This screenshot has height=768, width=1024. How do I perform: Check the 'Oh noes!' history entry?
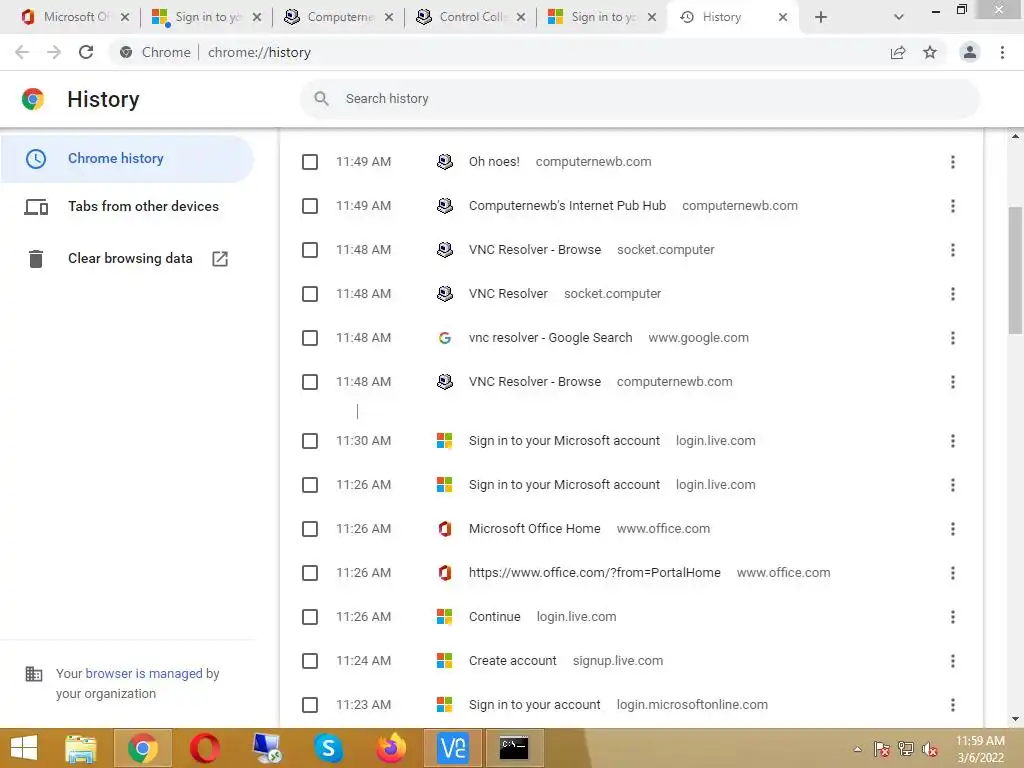pyautogui.click(x=310, y=162)
